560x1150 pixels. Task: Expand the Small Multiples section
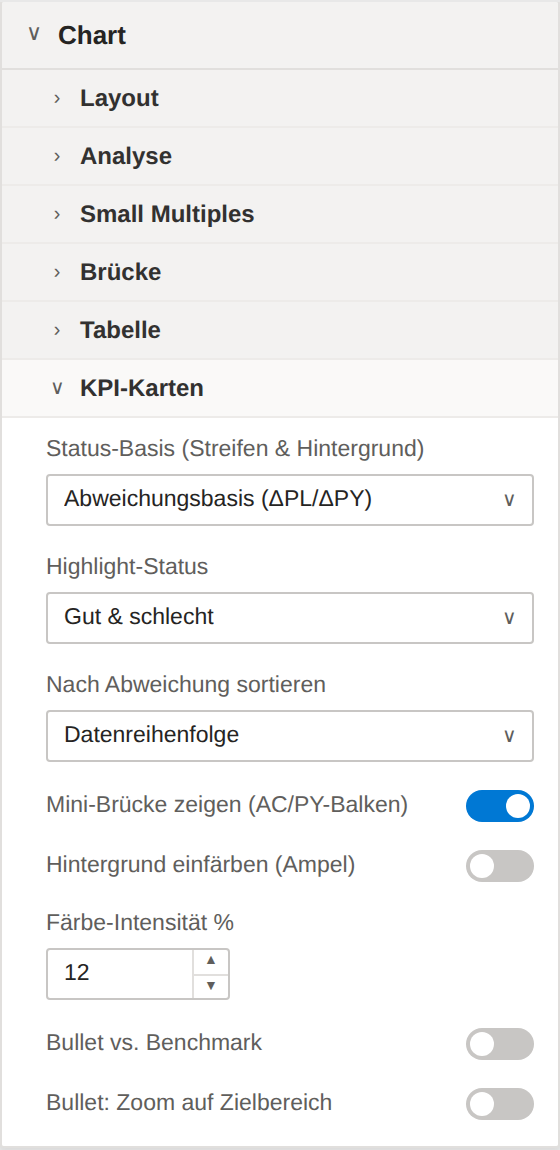pos(280,214)
